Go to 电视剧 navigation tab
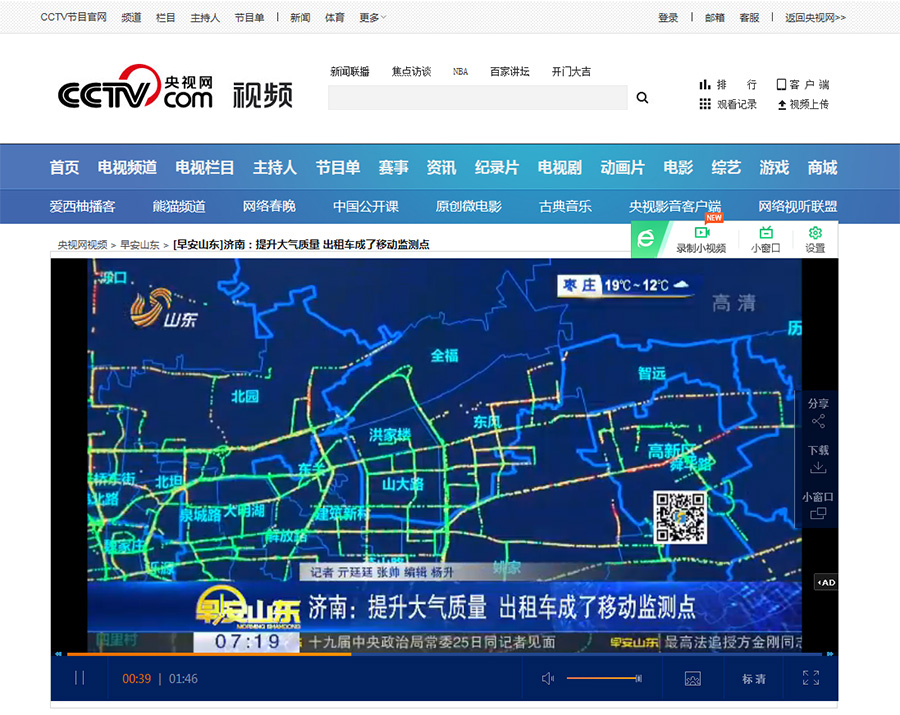This screenshot has width=900, height=715. point(559,167)
